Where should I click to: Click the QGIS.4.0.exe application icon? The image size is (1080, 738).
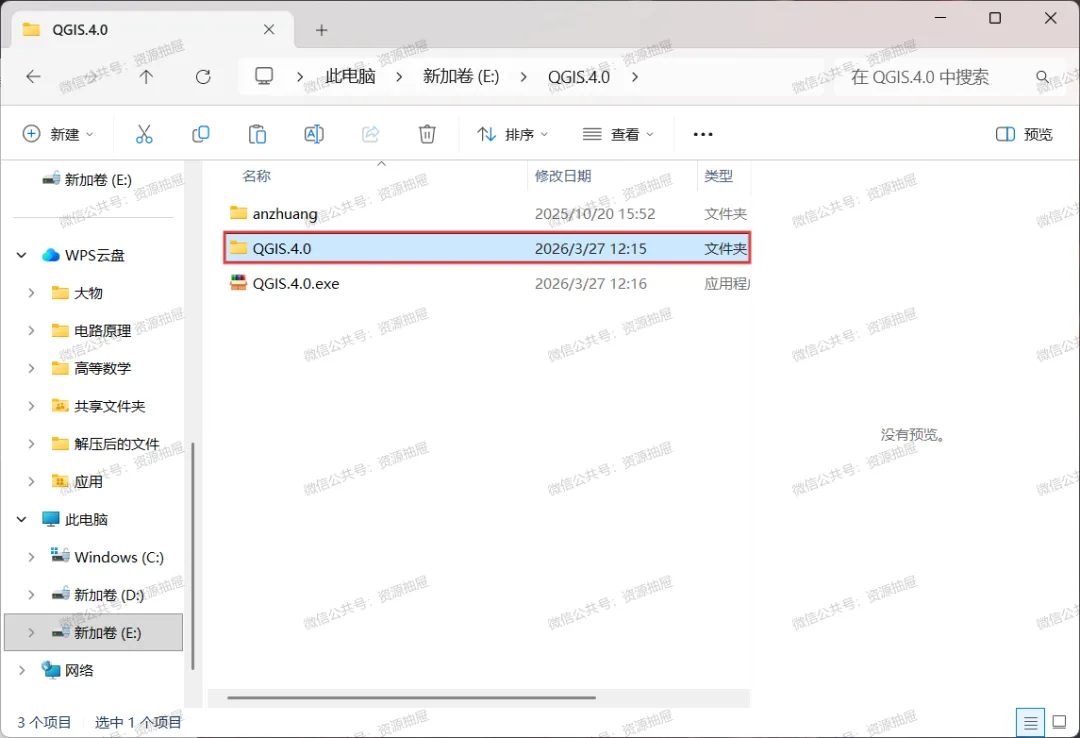coord(238,283)
